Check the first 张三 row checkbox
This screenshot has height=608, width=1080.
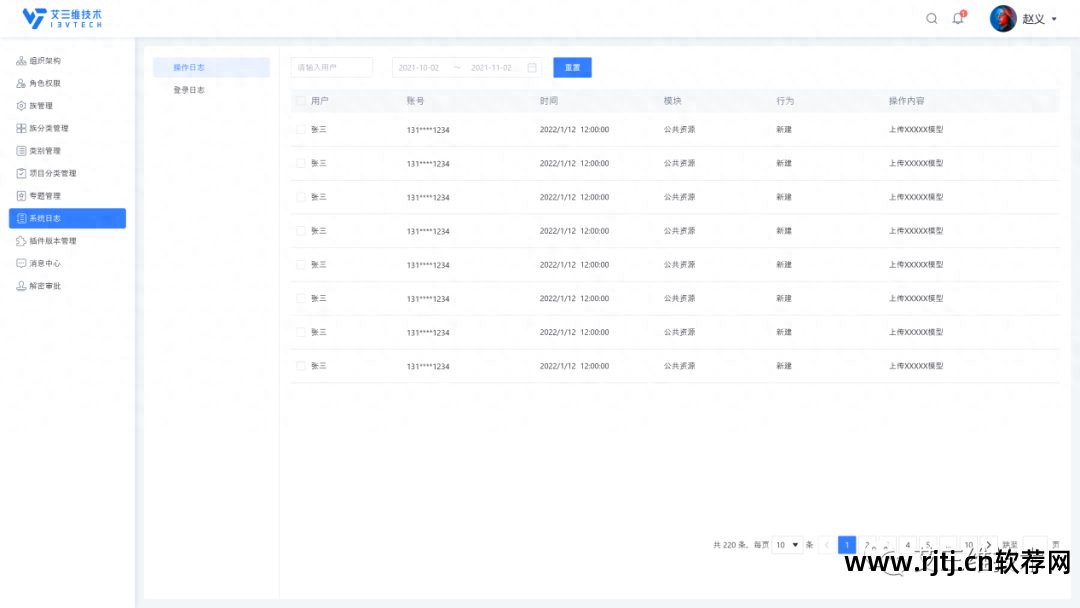click(x=301, y=129)
